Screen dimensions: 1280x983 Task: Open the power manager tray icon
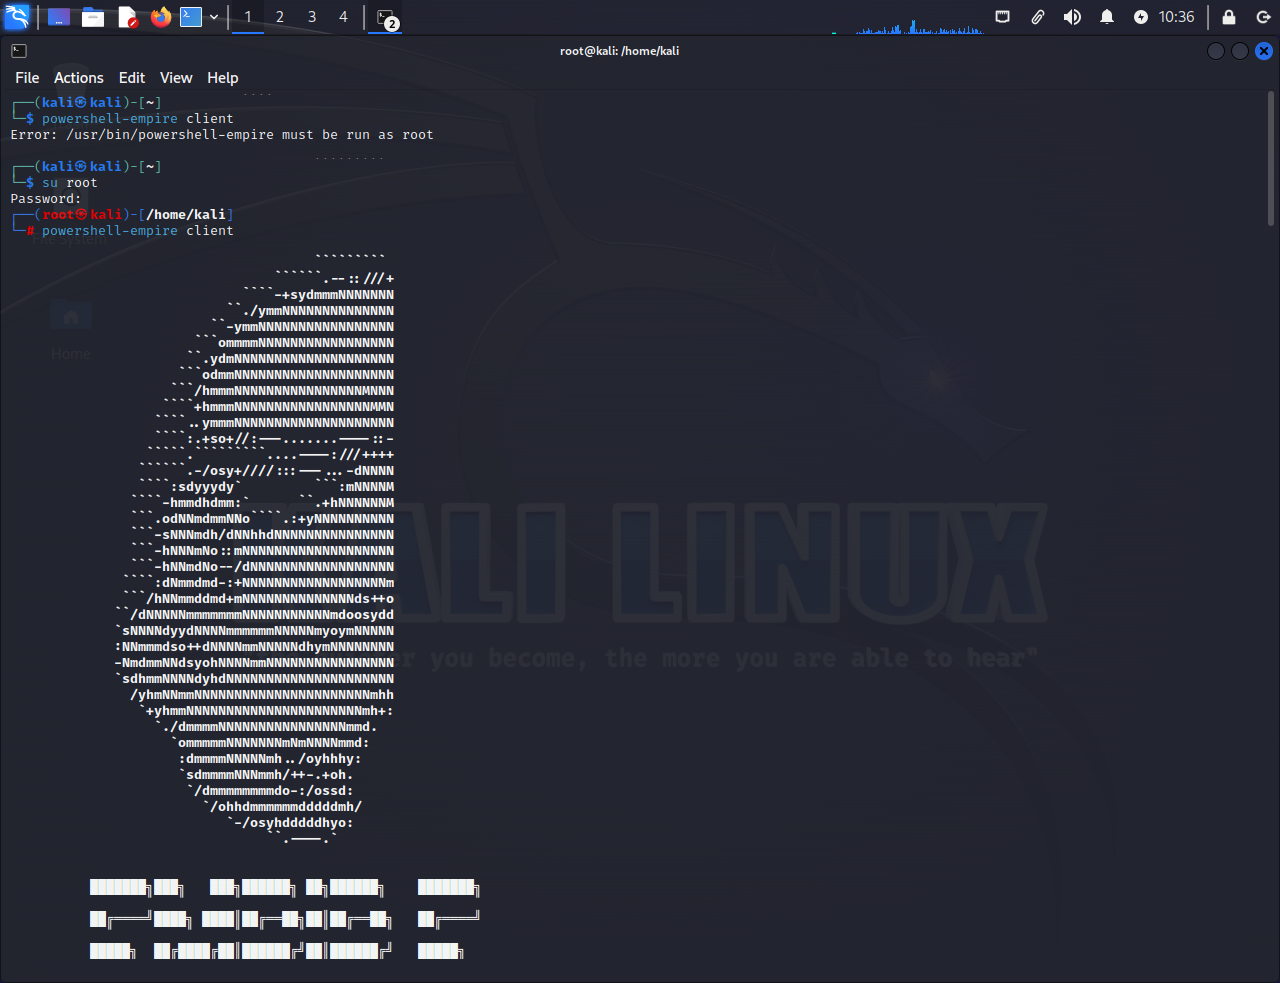pyautogui.click(x=1141, y=17)
